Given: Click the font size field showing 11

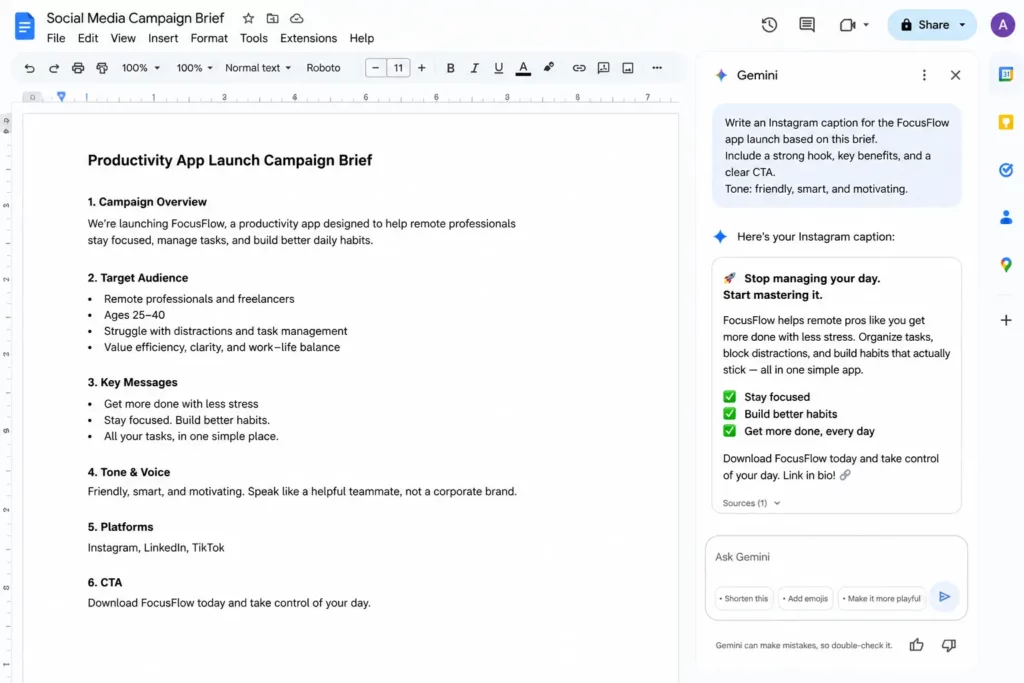Looking at the screenshot, I should [x=398, y=68].
